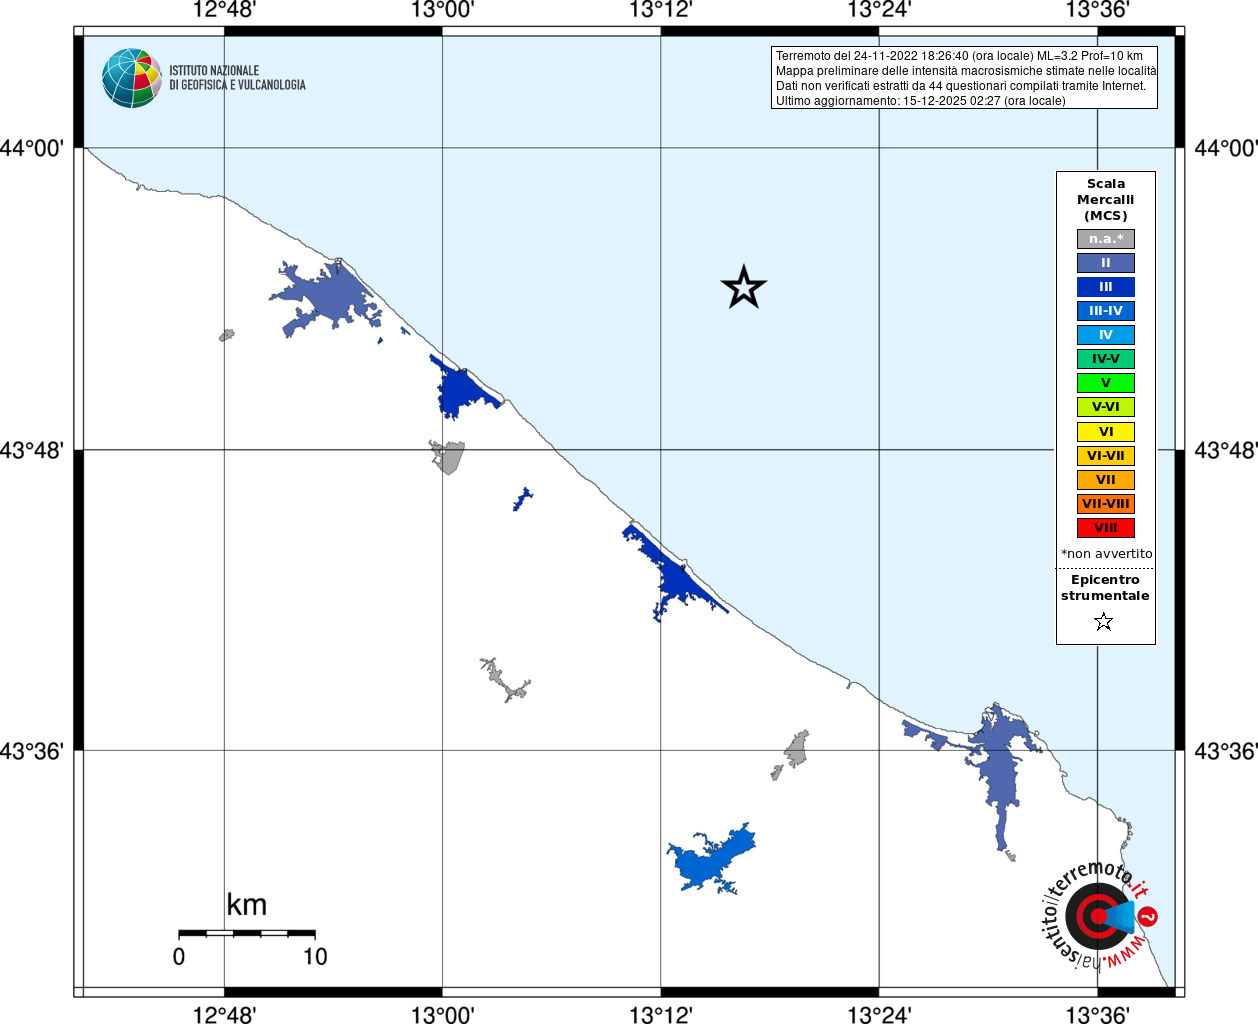Image resolution: width=1258 pixels, height=1024 pixels.
Task: Click the 'Ultimo aggiornamento' line in info box
Action: pos(920,101)
